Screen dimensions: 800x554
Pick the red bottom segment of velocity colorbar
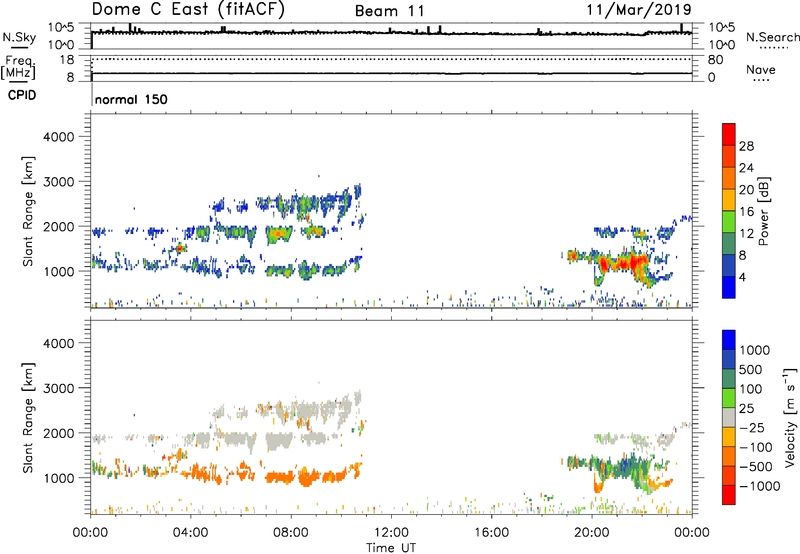pyautogui.click(x=729, y=495)
